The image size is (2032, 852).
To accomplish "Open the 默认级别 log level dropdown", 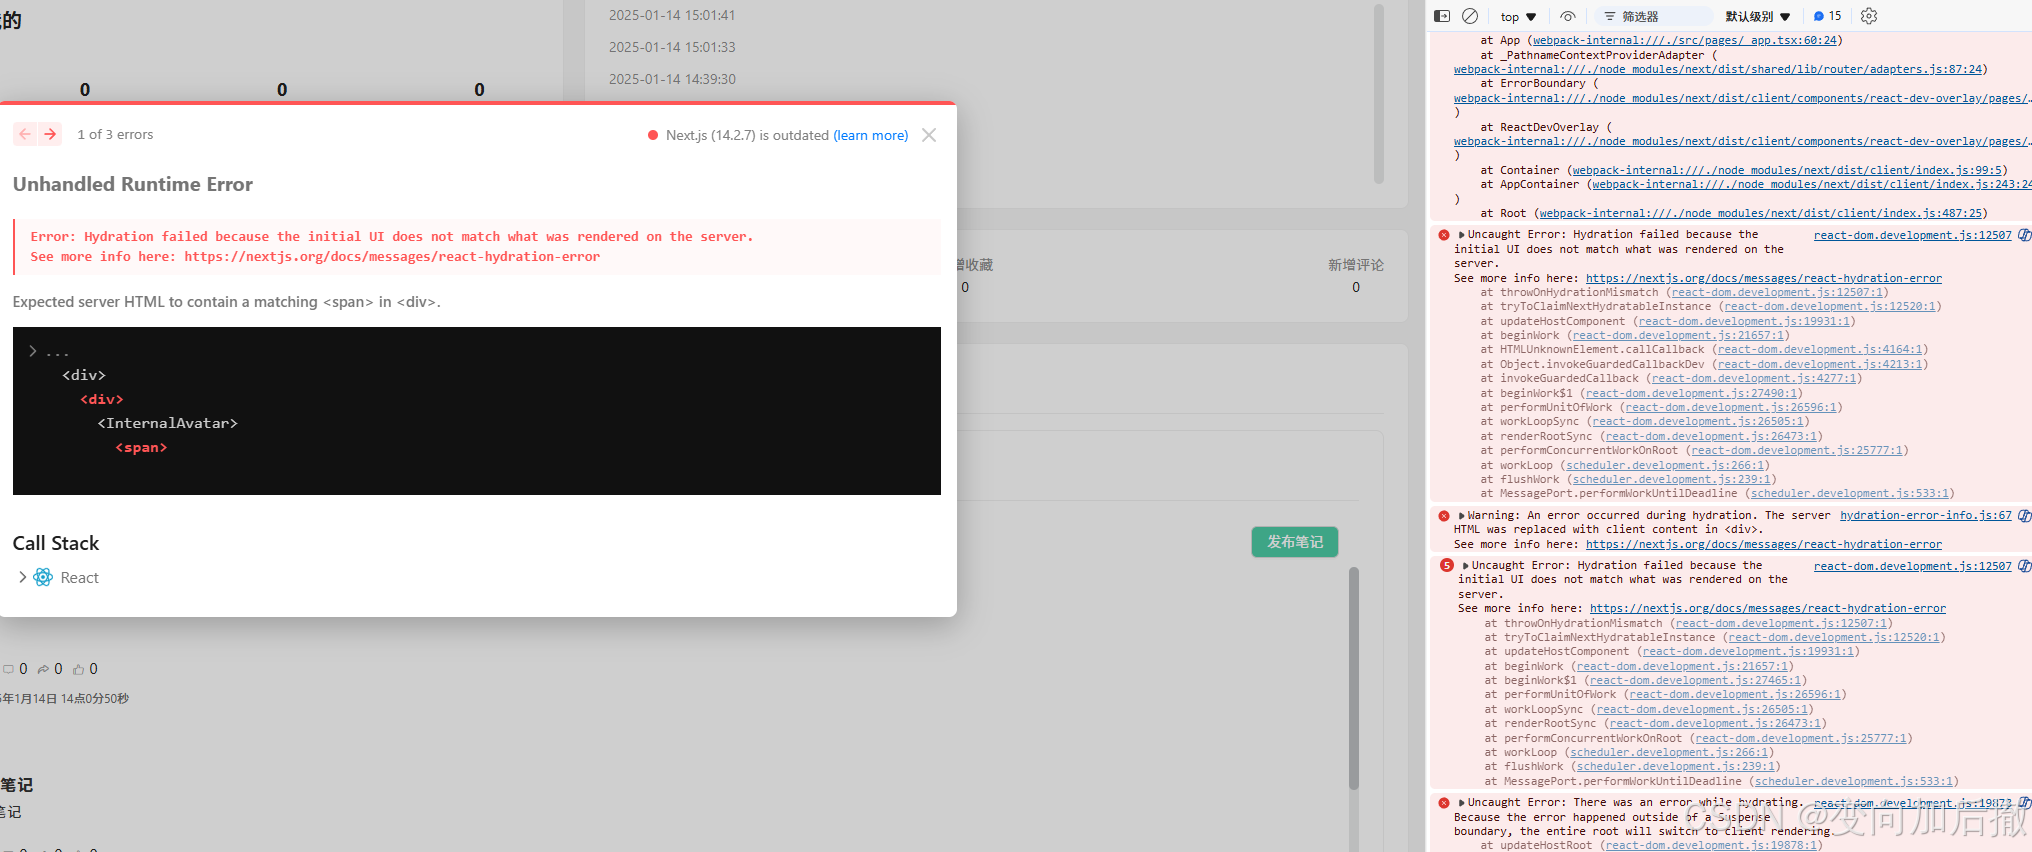I will pos(1757,16).
